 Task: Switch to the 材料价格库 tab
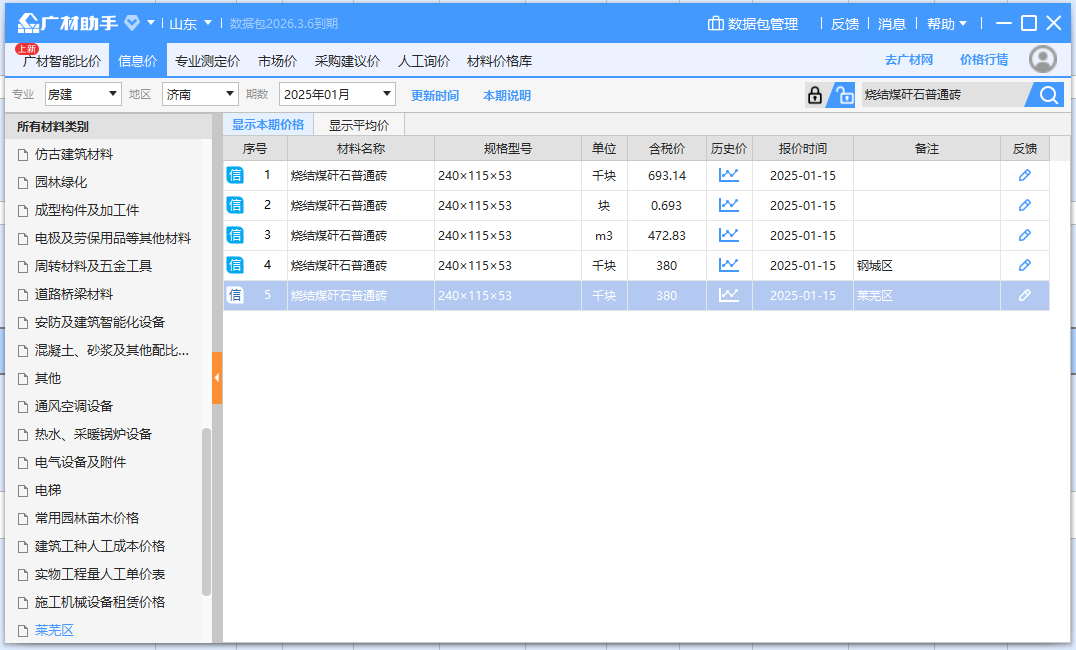click(499, 60)
